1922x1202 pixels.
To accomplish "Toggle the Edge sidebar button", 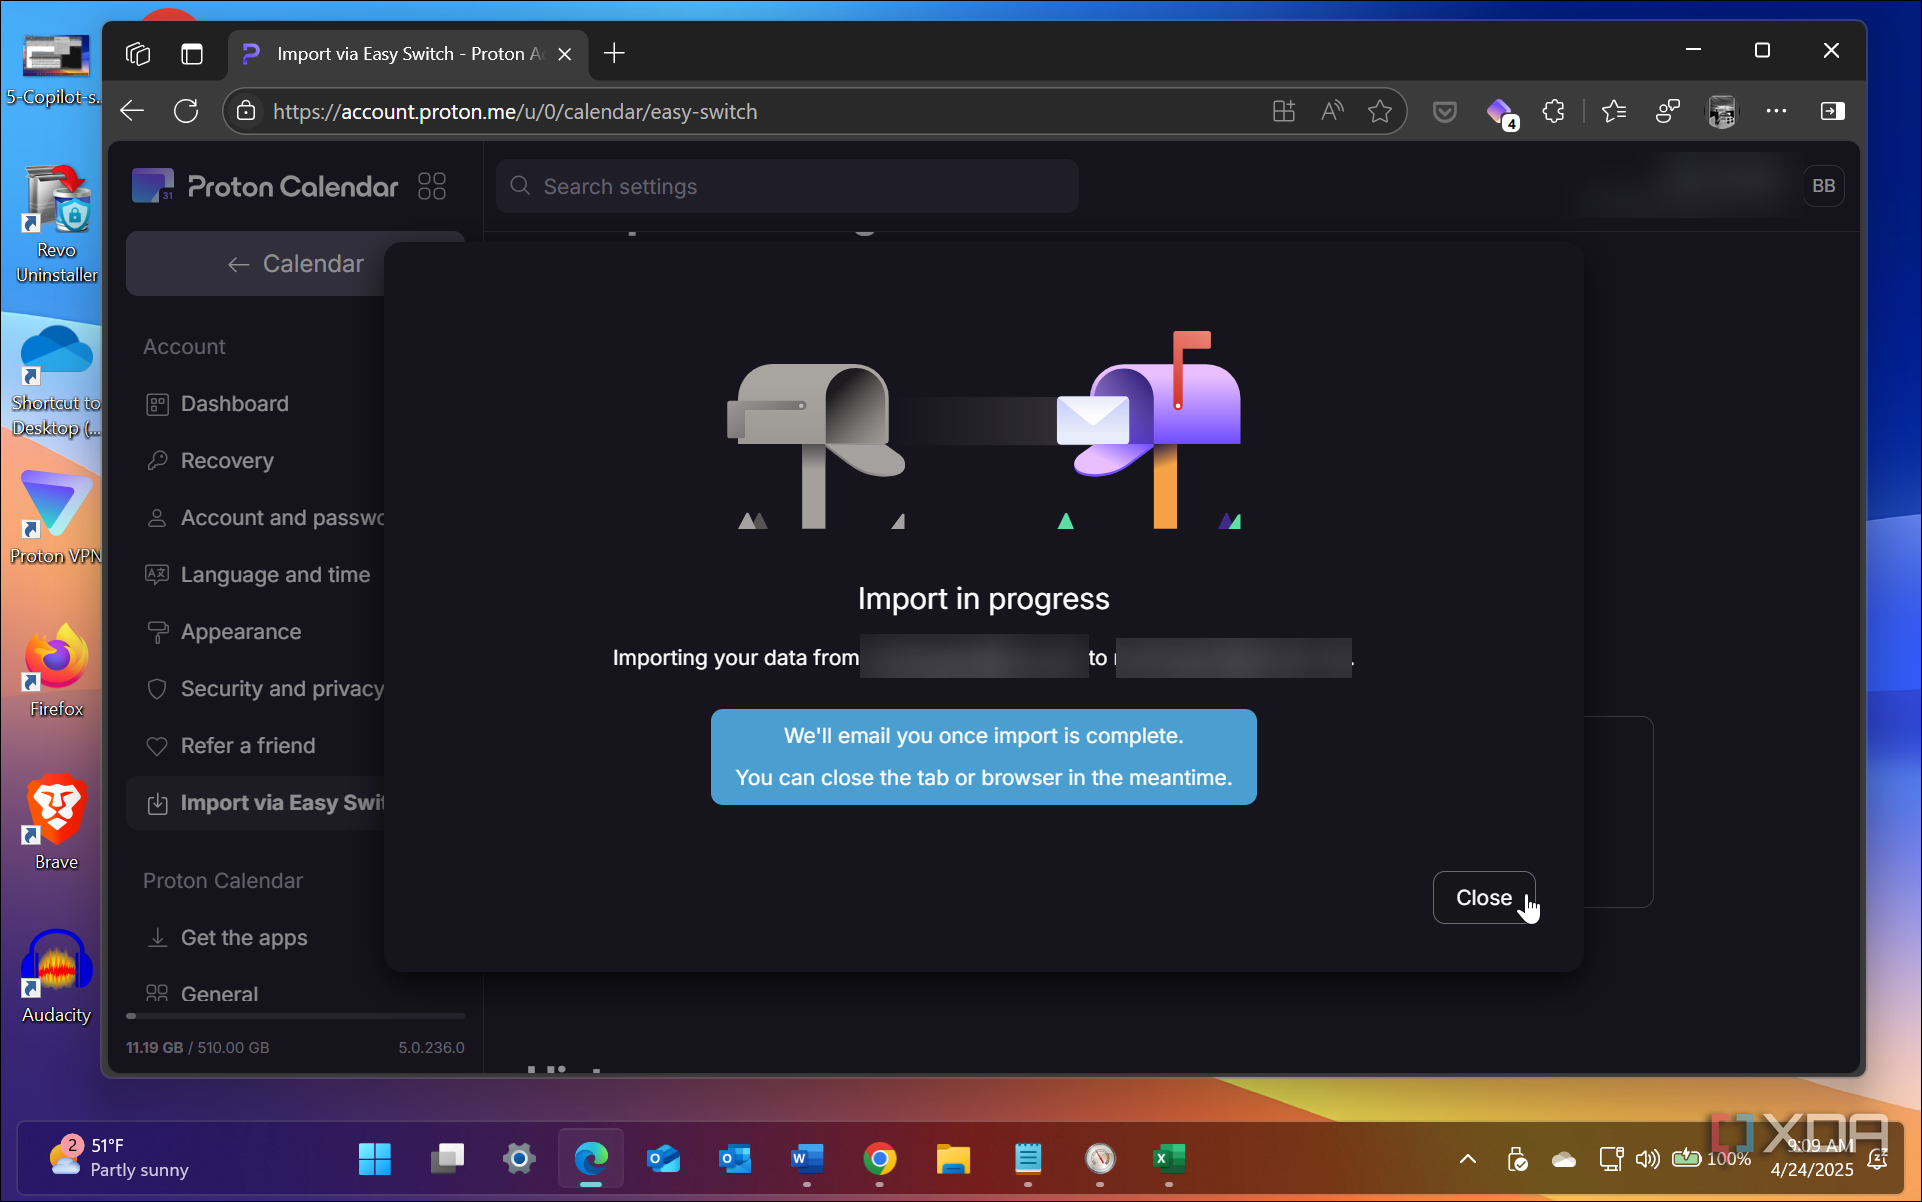I will point(1832,111).
